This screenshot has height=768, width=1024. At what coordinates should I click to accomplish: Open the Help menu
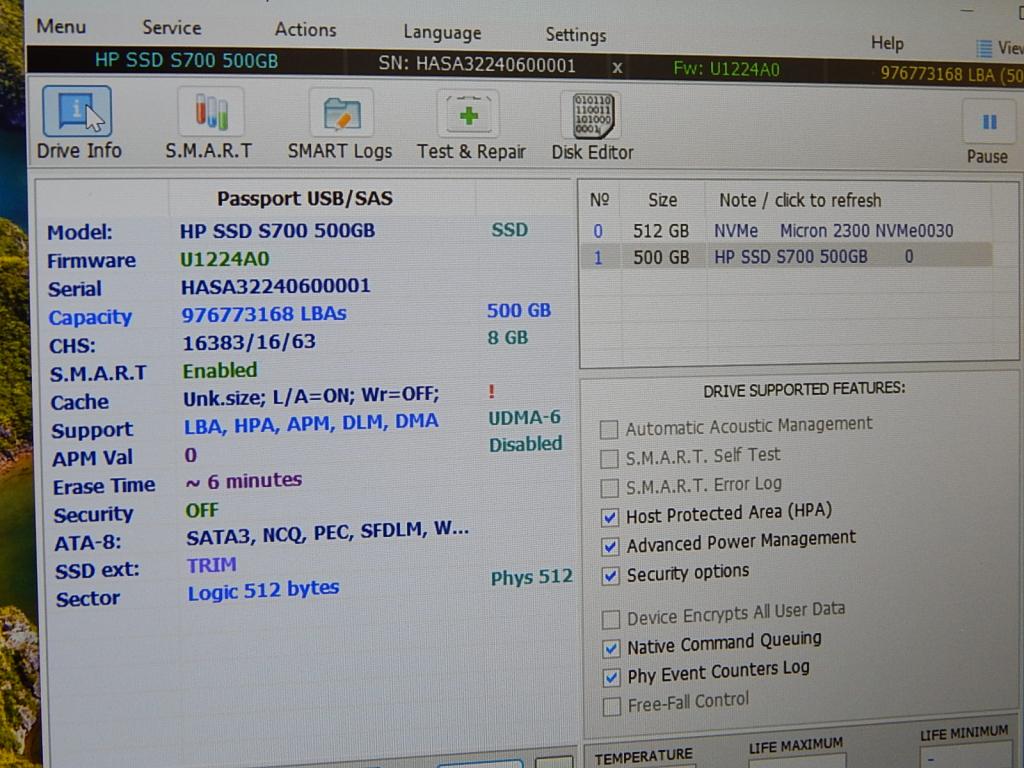(x=887, y=43)
